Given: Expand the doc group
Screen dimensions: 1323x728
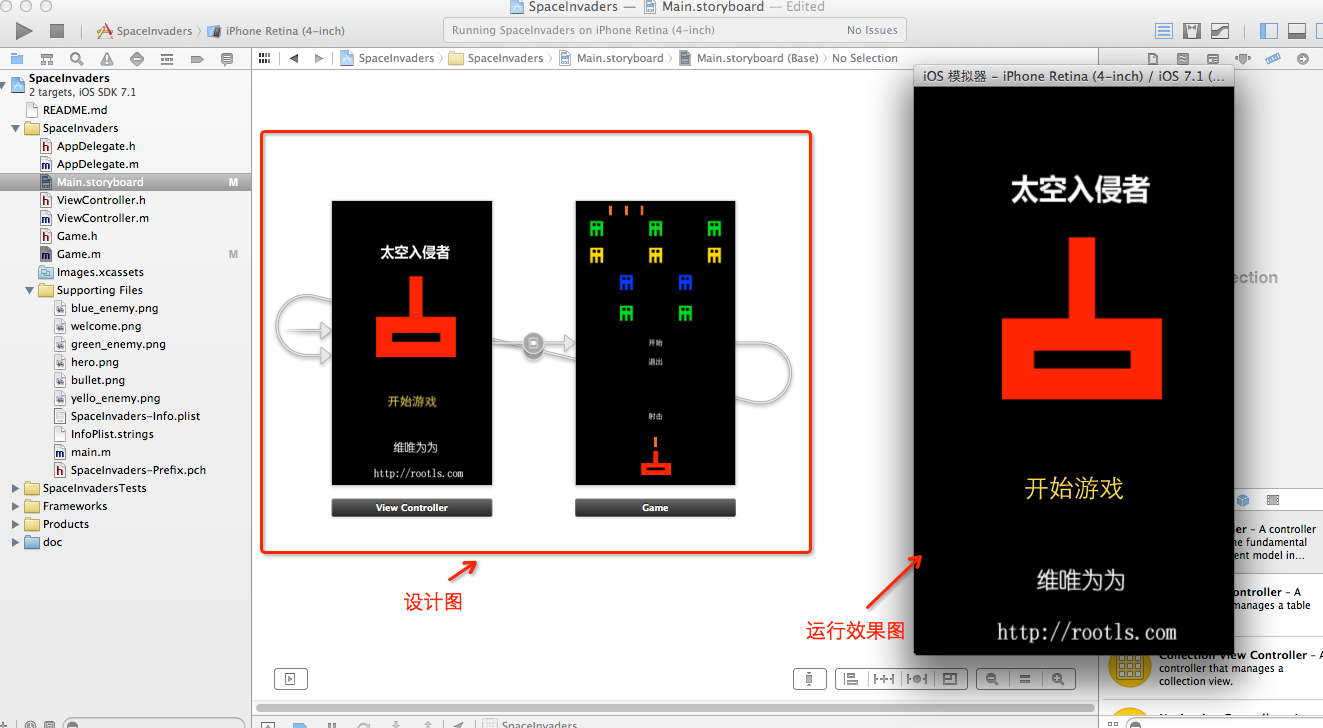Looking at the screenshot, I should click(x=16, y=542).
